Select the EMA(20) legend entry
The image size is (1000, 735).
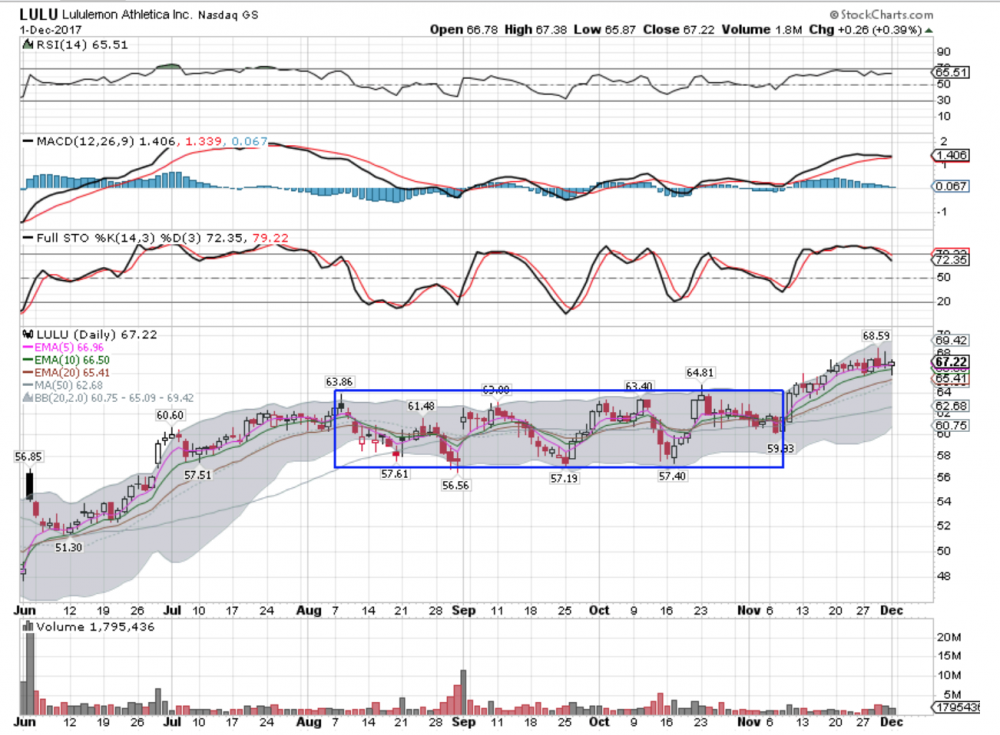(69, 371)
